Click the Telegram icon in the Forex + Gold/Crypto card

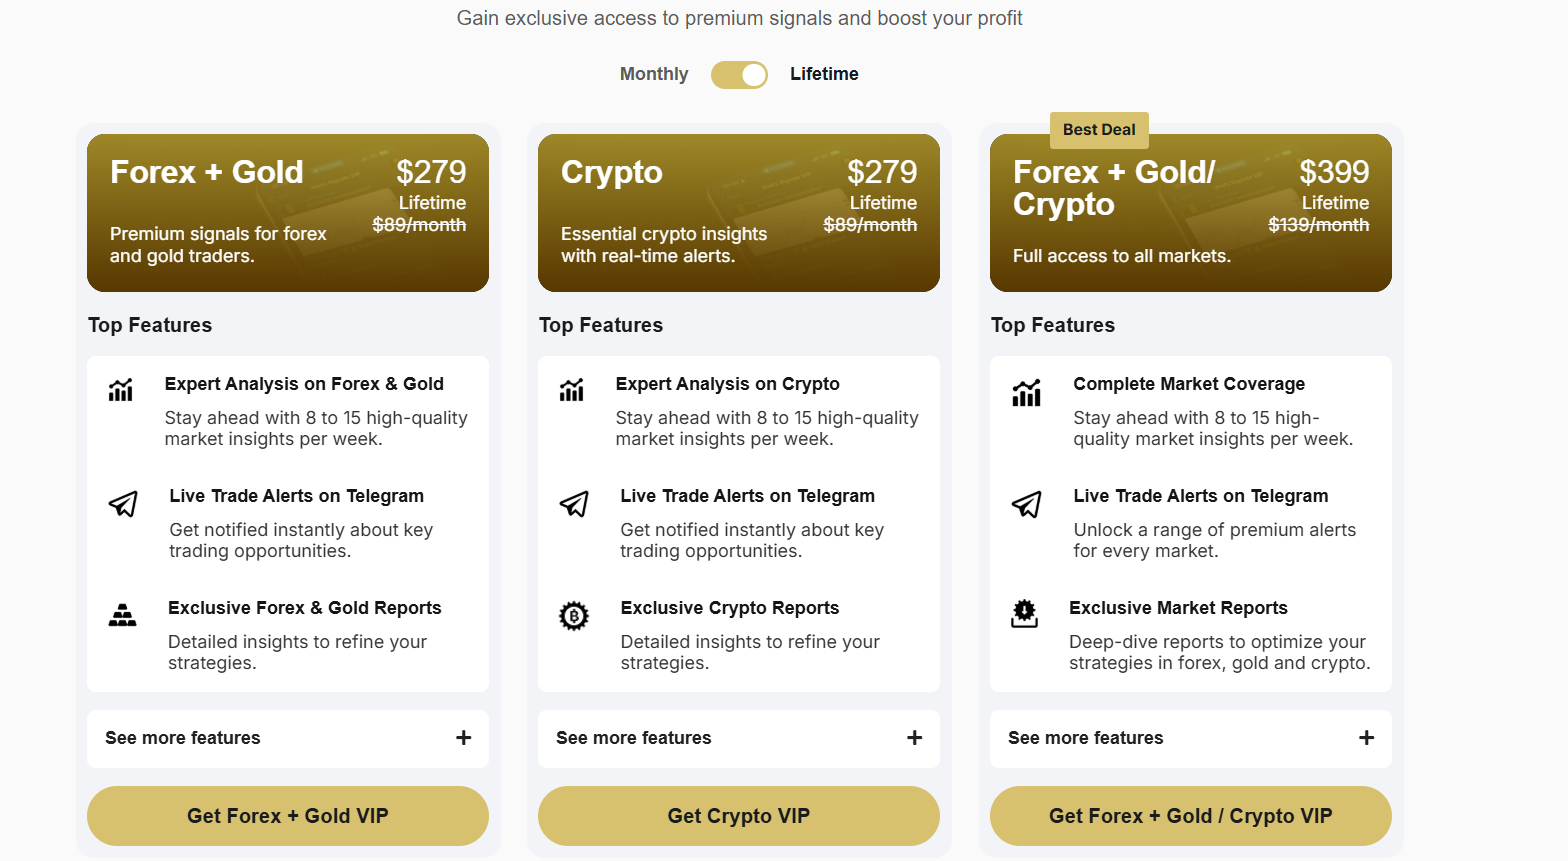point(1025,504)
